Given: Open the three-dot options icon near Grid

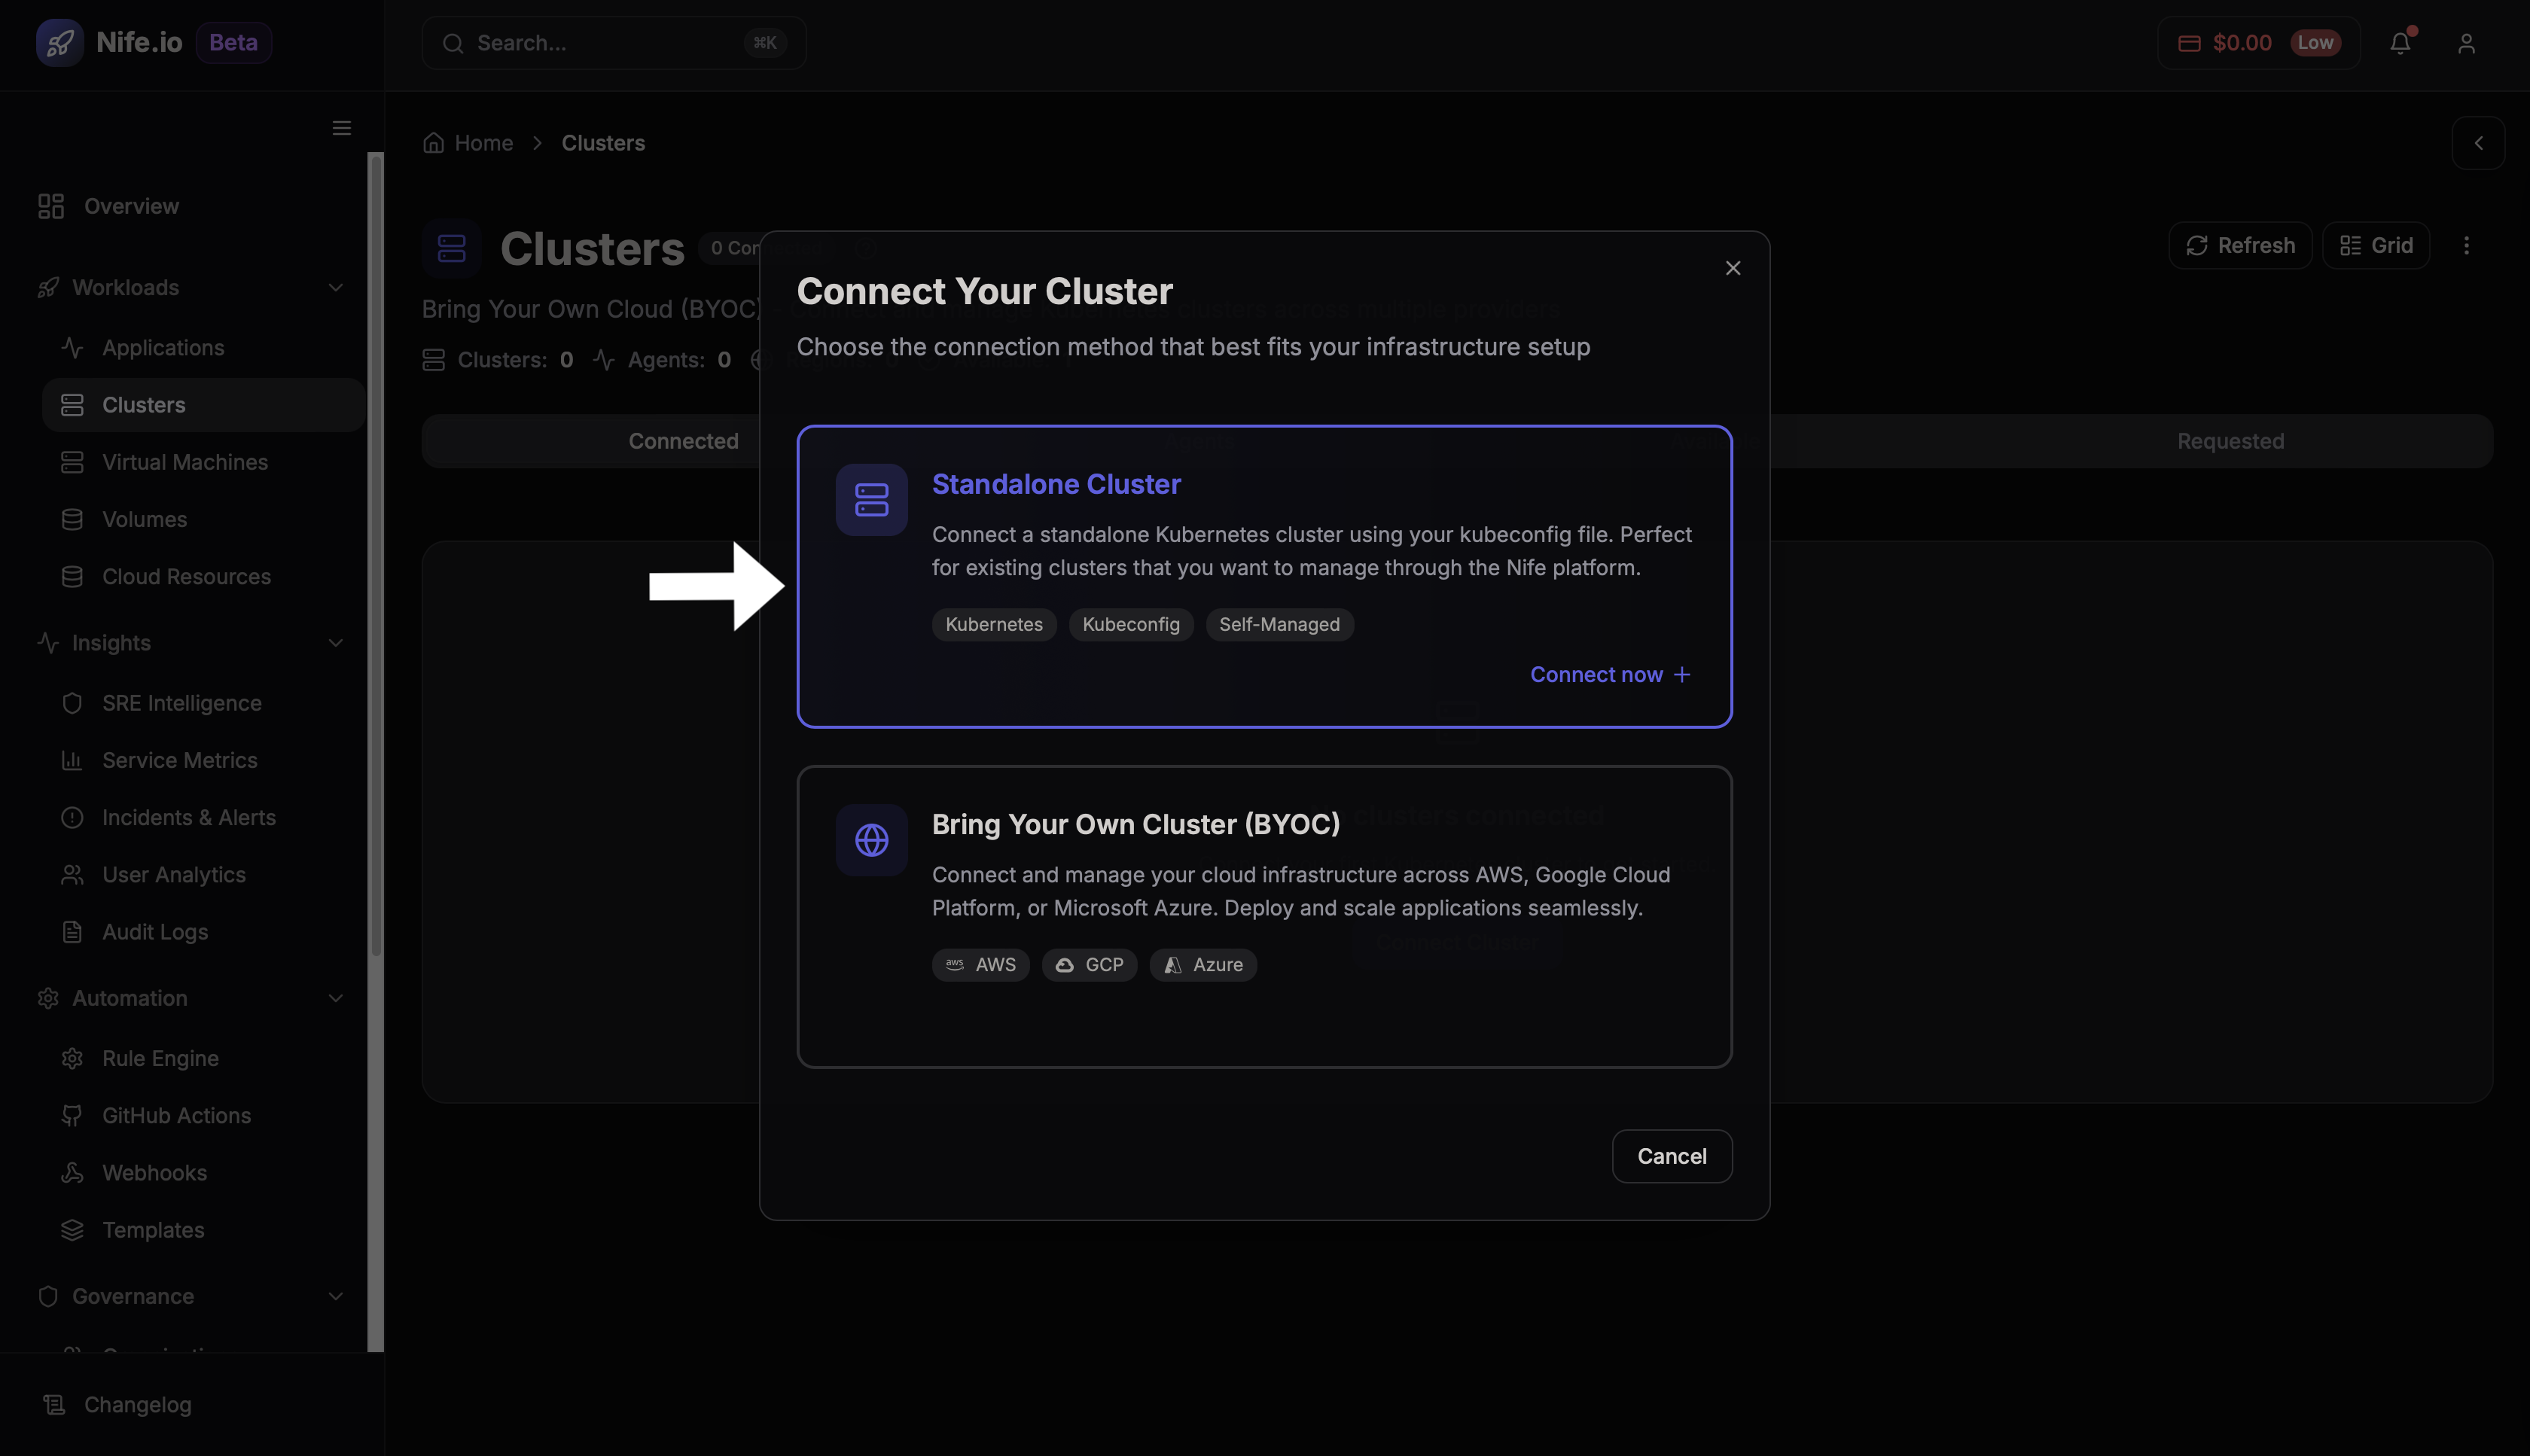Looking at the screenshot, I should [x=2467, y=245].
